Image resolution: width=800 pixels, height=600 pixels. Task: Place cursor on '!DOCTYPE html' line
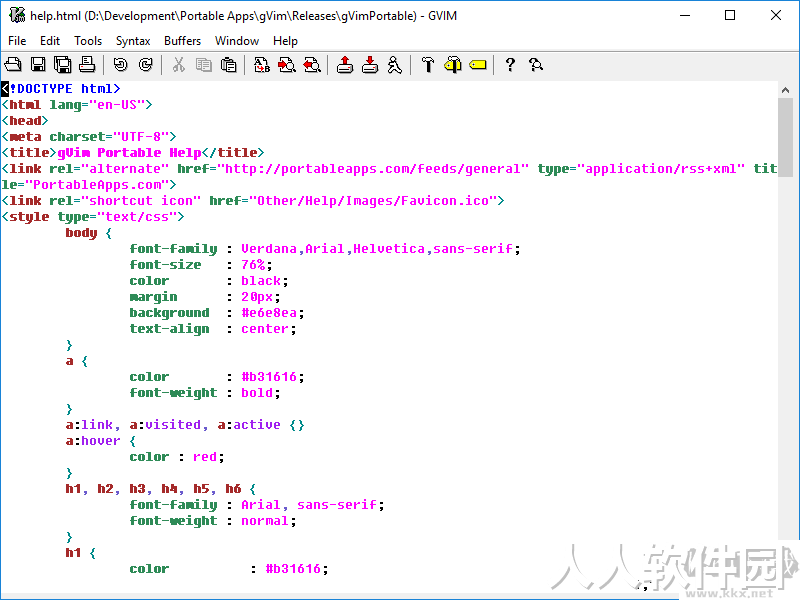pos(61,89)
